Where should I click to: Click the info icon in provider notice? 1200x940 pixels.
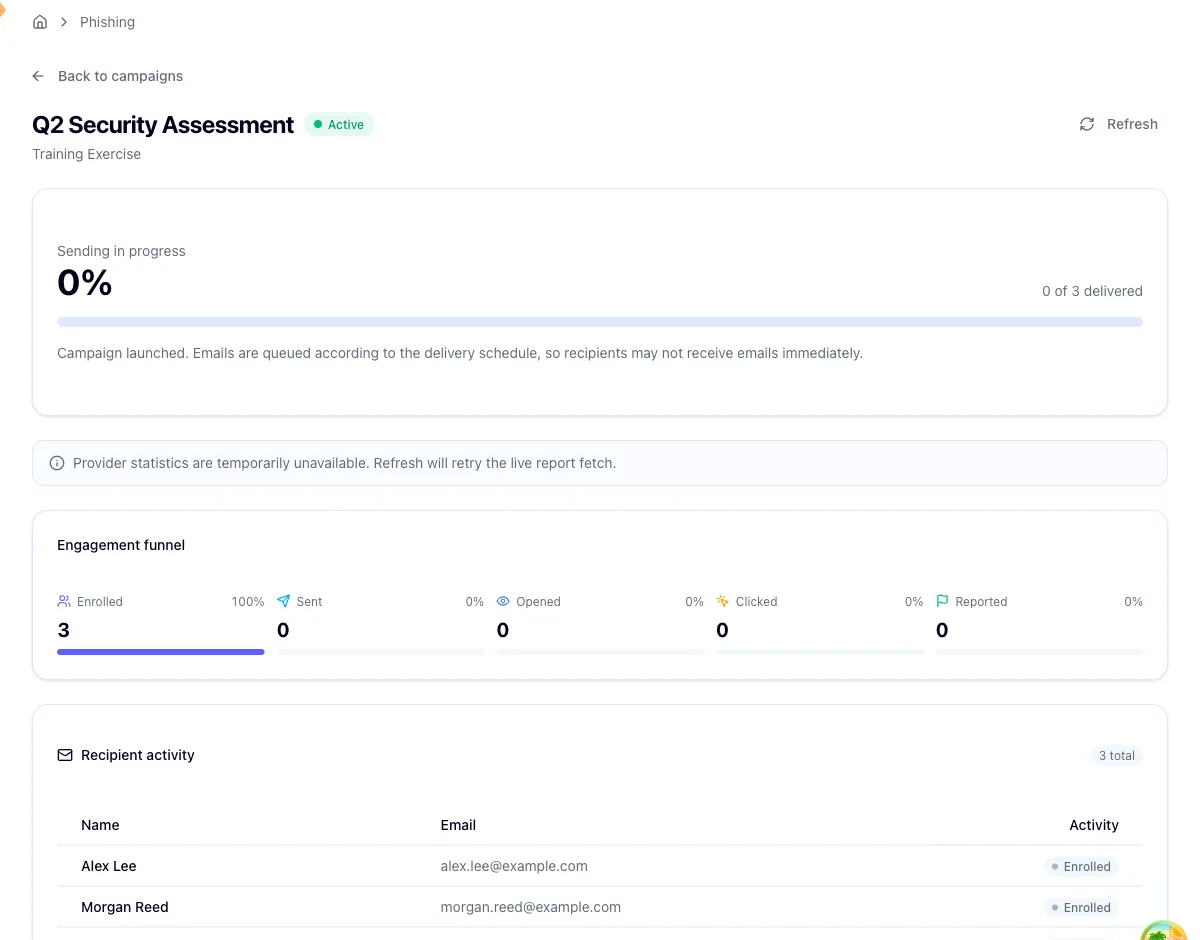pos(57,463)
